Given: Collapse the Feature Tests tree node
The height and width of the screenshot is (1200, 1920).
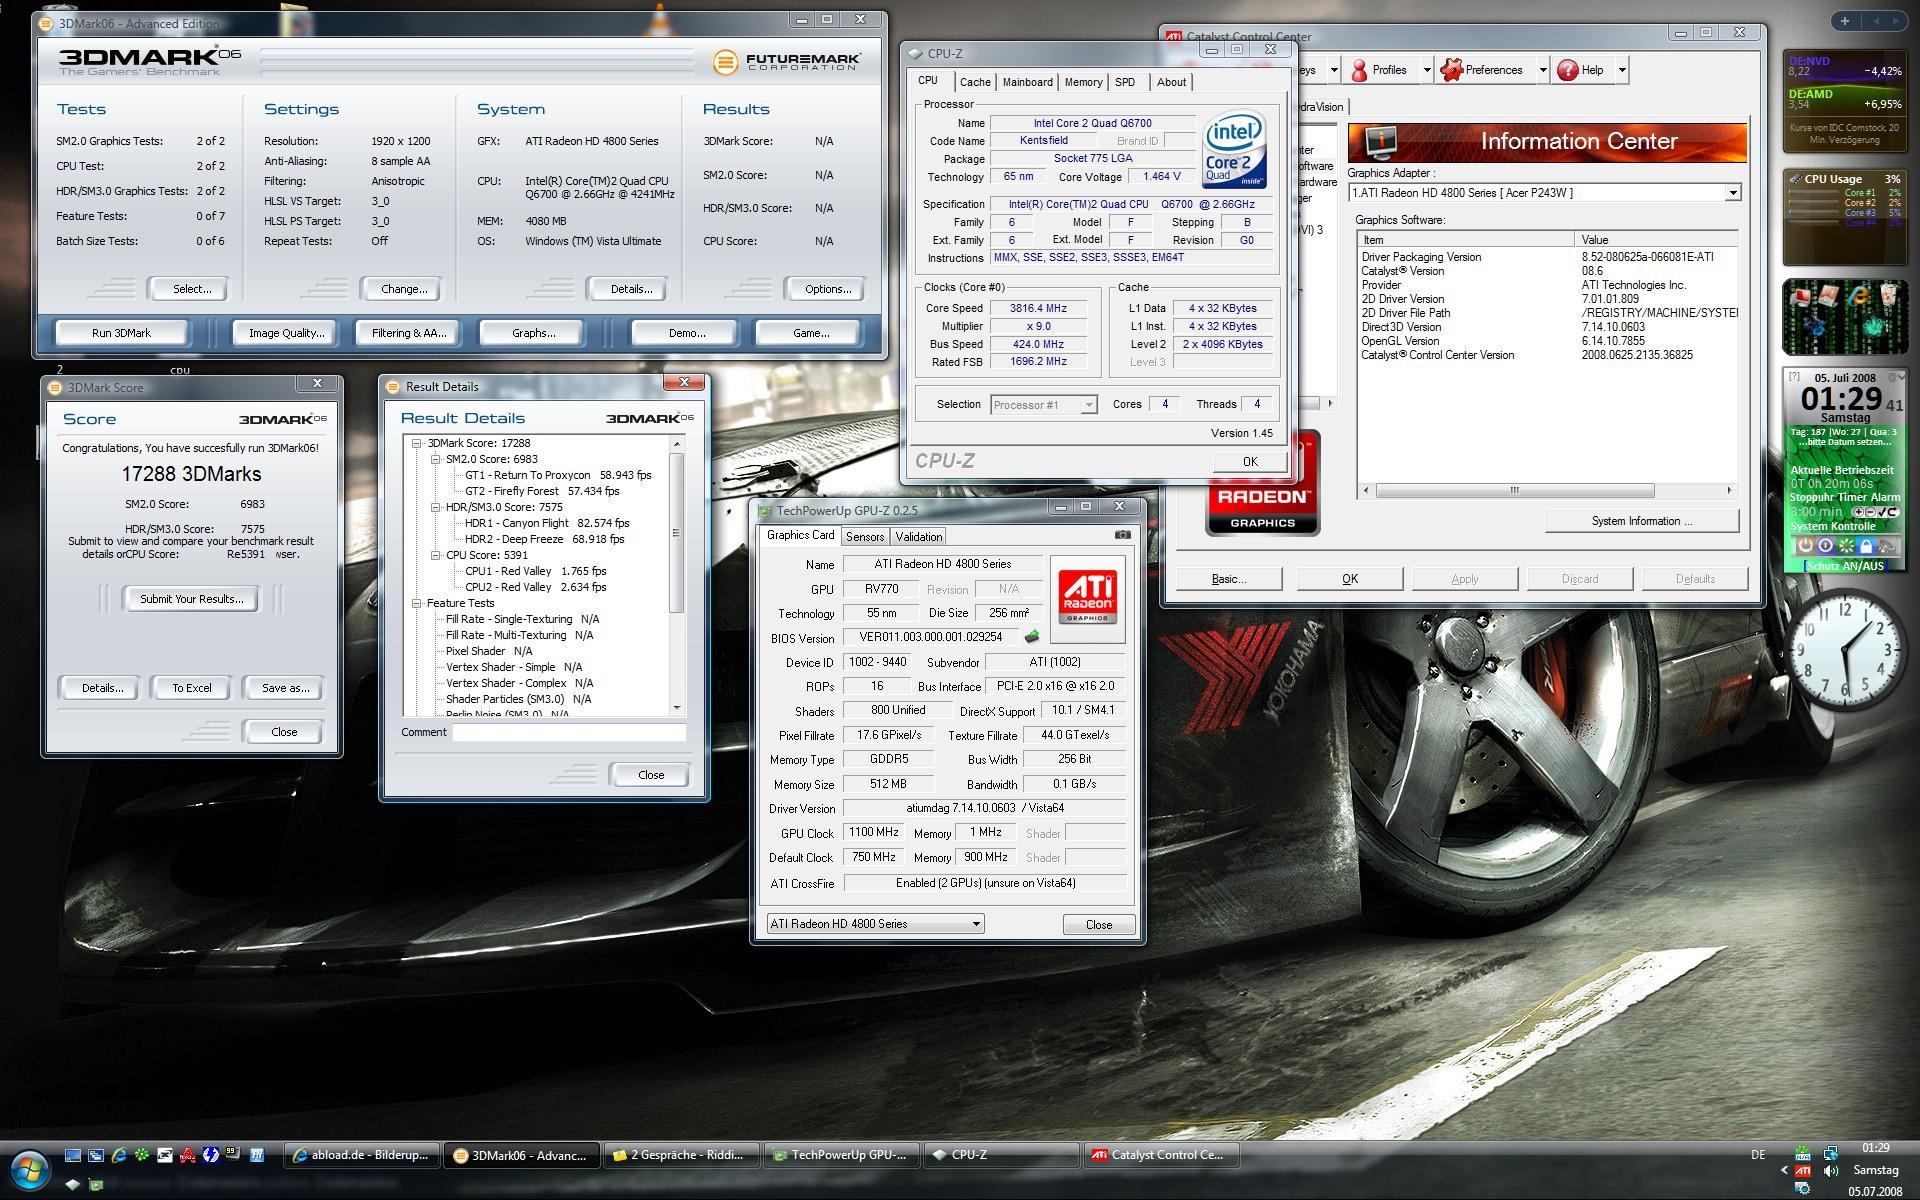Looking at the screenshot, I should coord(417,603).
